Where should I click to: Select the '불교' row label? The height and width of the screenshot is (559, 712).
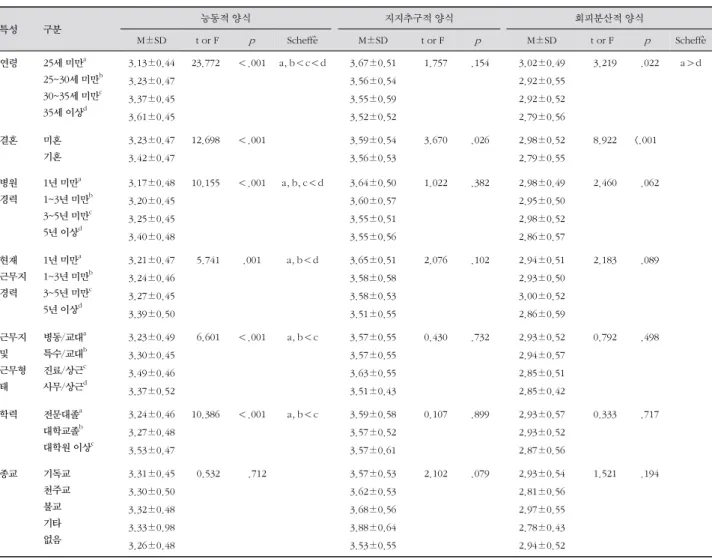pos(52,506)
